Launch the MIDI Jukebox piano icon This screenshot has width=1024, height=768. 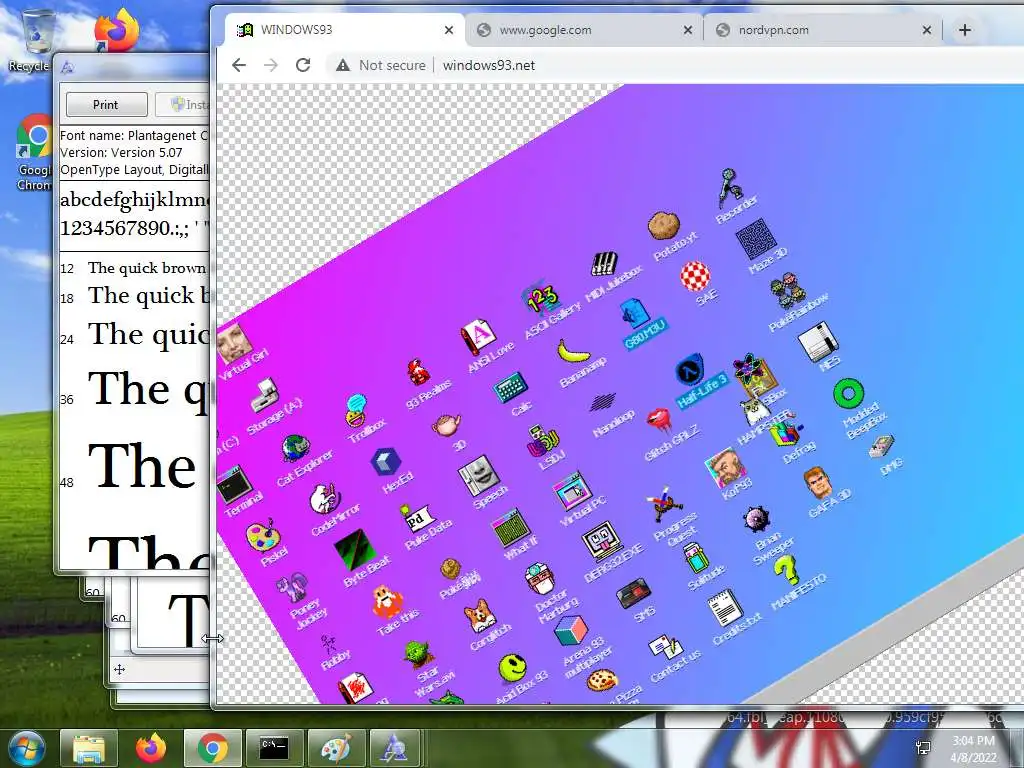tap(604, 263)
